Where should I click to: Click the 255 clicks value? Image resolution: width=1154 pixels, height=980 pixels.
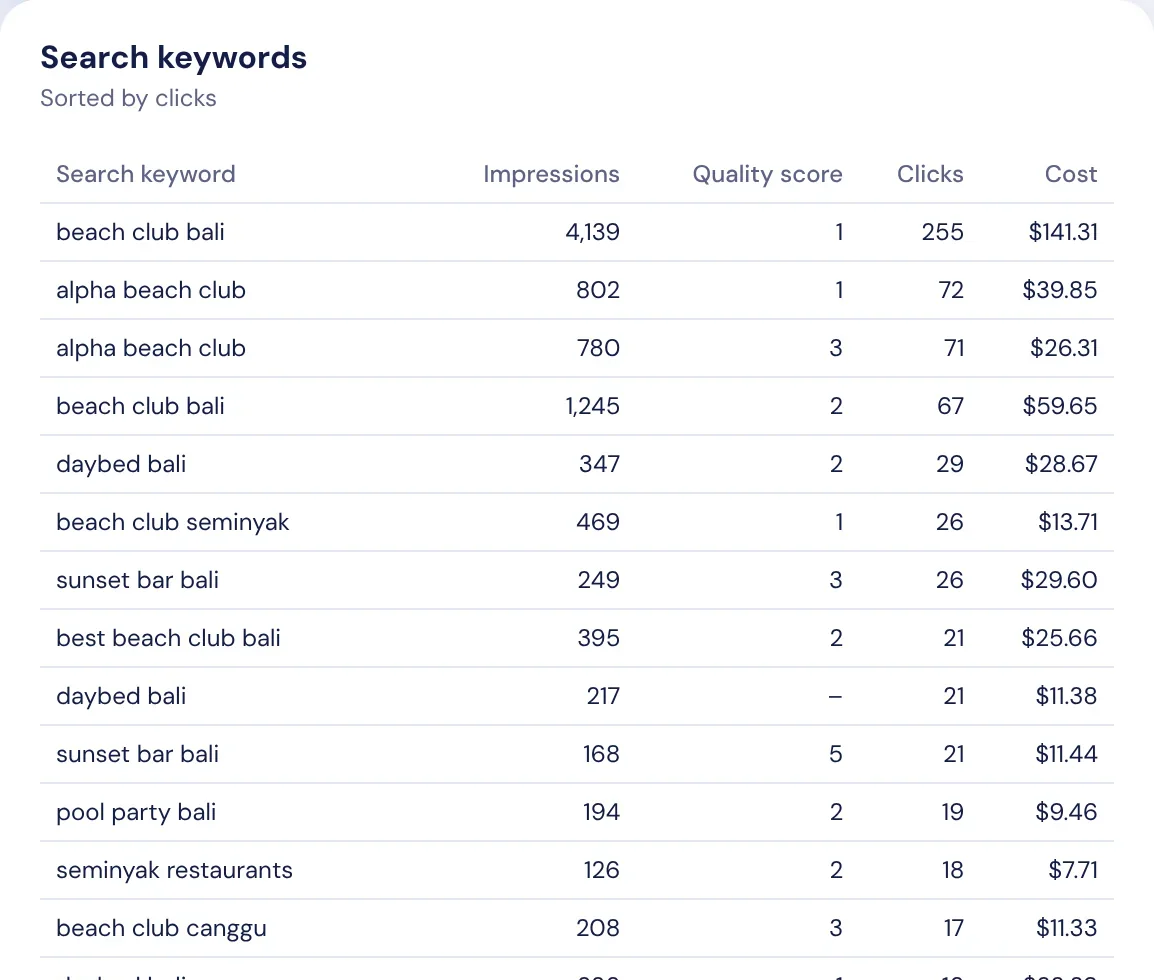[x=942, y=232]
